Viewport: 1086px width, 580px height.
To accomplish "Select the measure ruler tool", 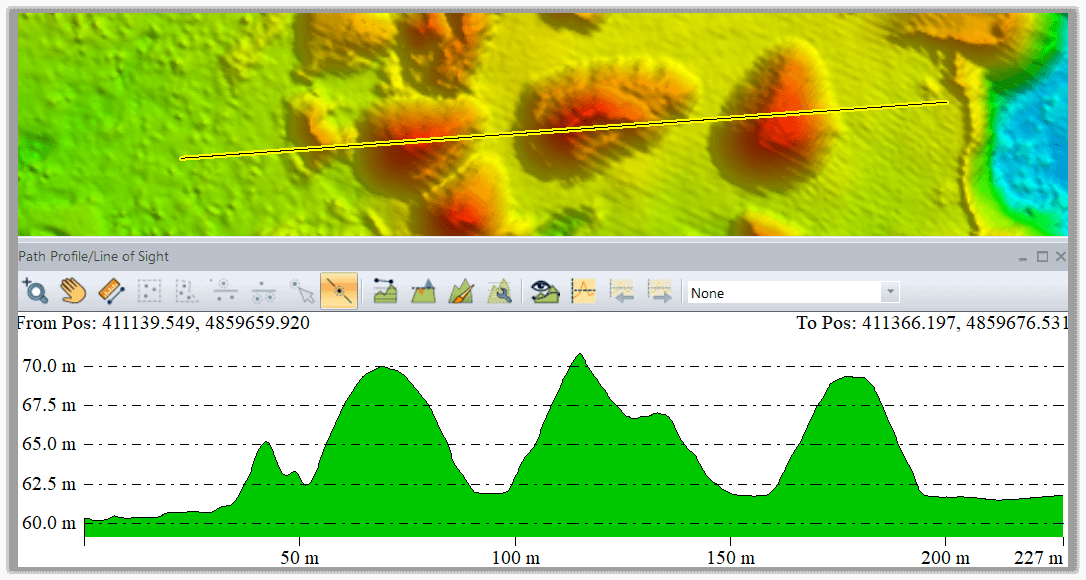I will coord(111,292).
